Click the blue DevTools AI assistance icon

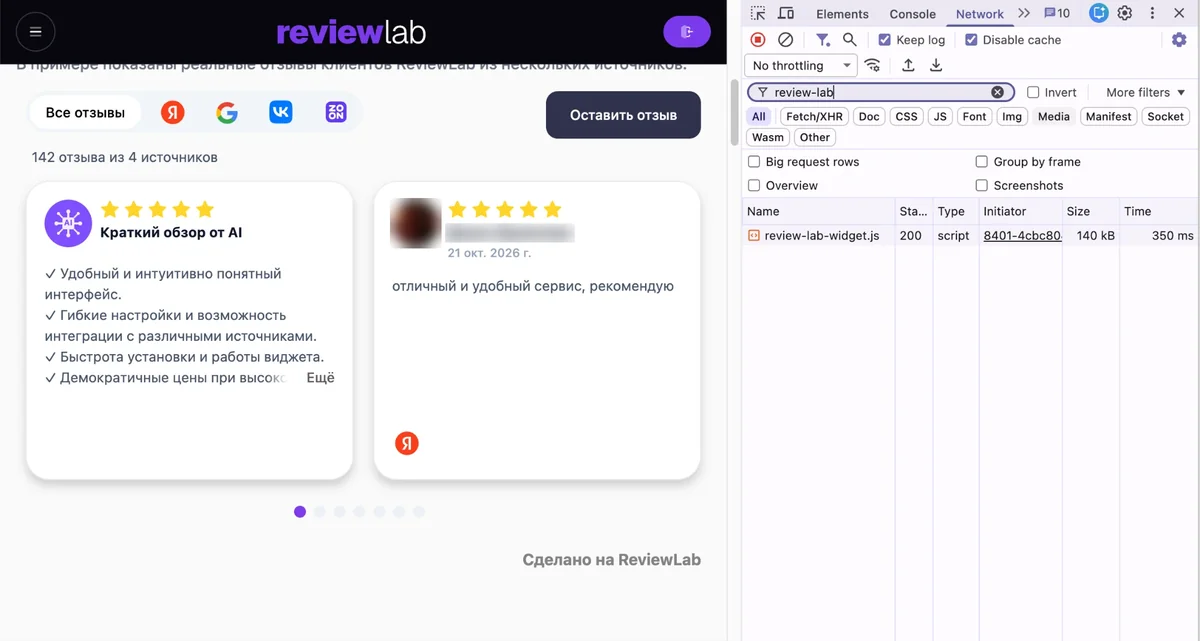pyautogui.click(x=1099, y=13)
